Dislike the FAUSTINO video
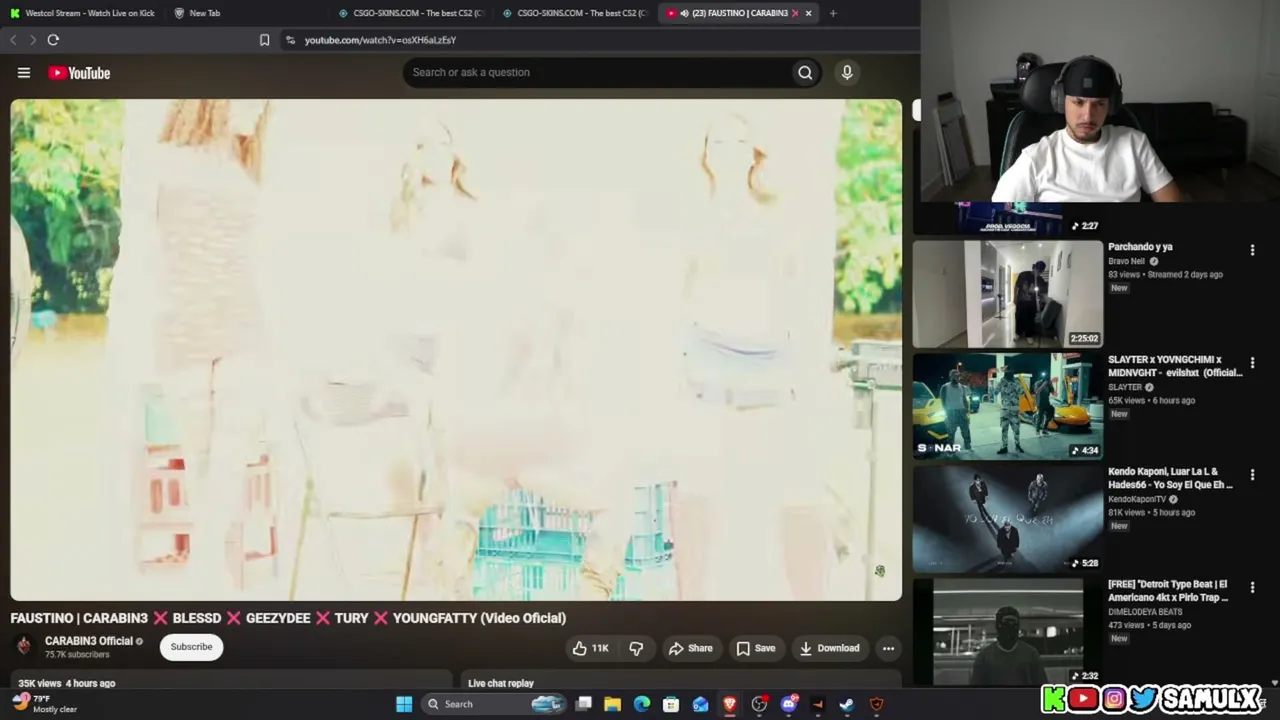This screenshot has width=1280, height=720. click(636, 648)
